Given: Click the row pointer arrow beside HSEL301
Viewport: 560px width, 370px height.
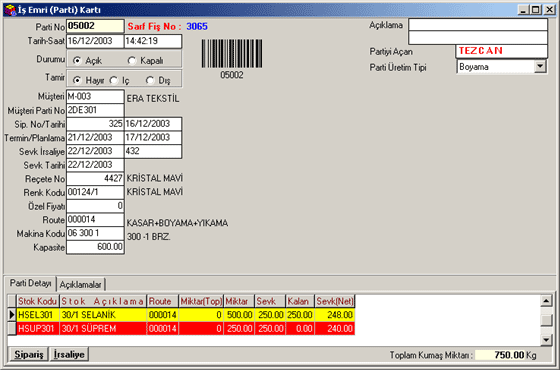Looking at the screenshot, I should (x=11, y=315).
